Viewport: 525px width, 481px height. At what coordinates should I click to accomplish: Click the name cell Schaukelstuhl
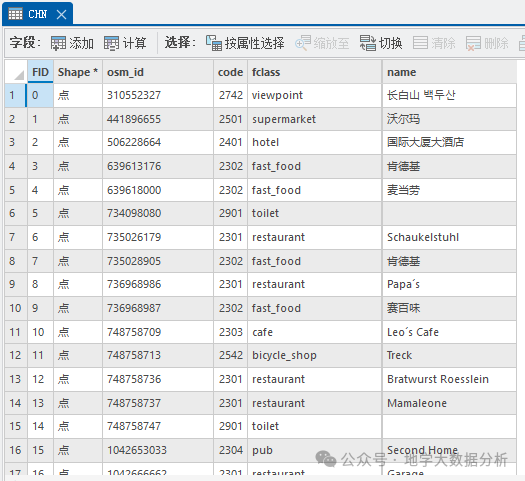click(449, 237)
